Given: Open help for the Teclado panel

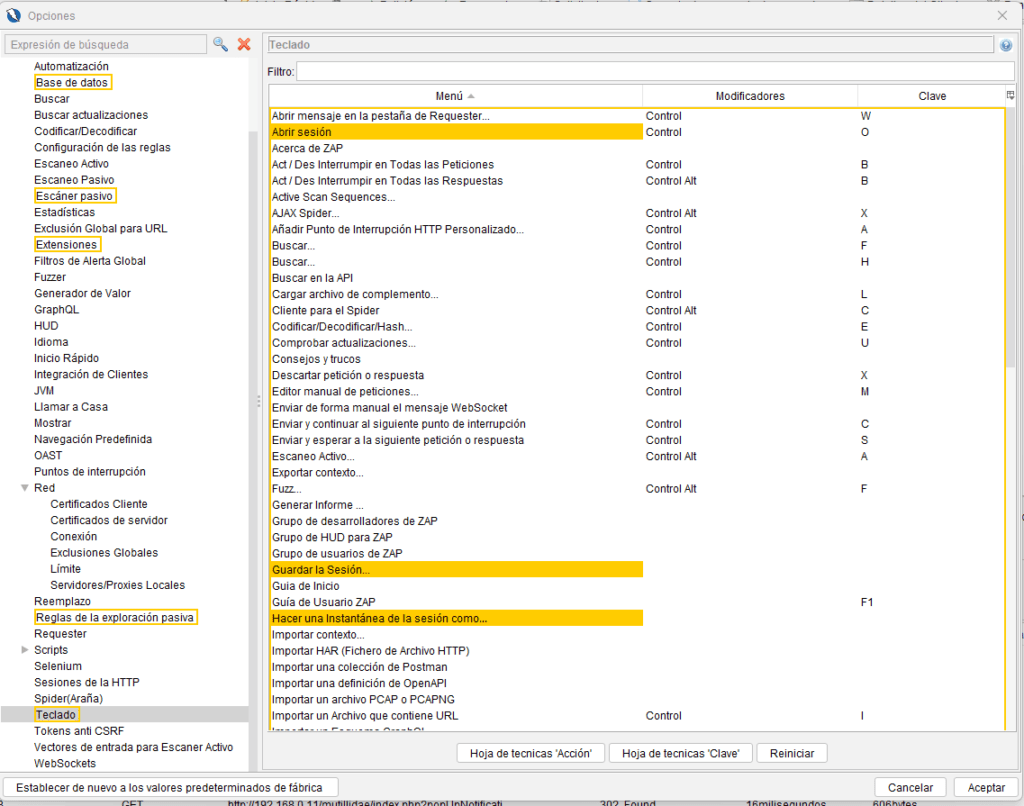Looking at the screenshot, I should click(x=1005, y=45).
